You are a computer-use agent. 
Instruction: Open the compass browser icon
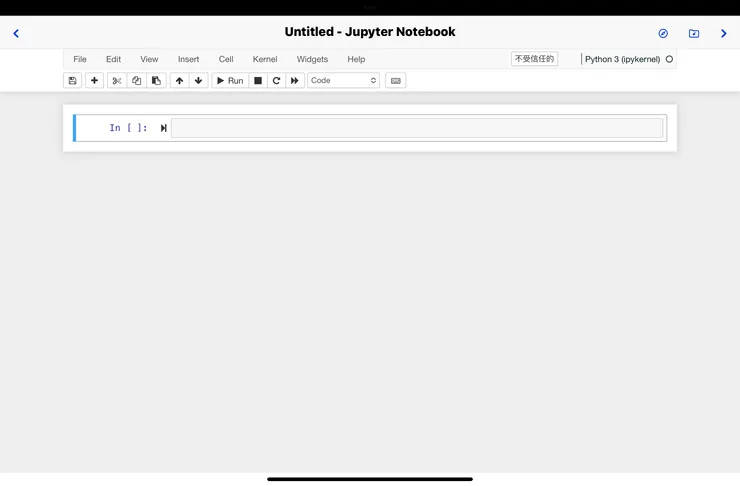(x=663, y=34)
